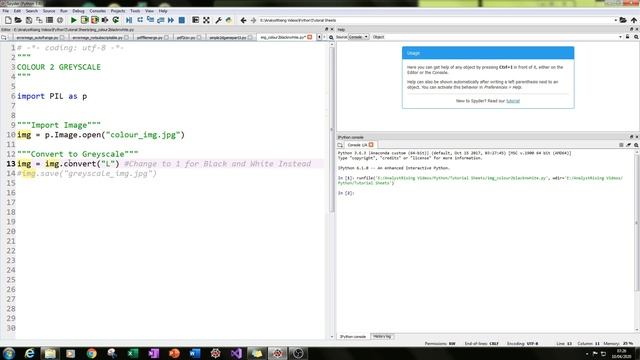Re-run the last script
Screen dimensions: 640x360
[116, 20]
